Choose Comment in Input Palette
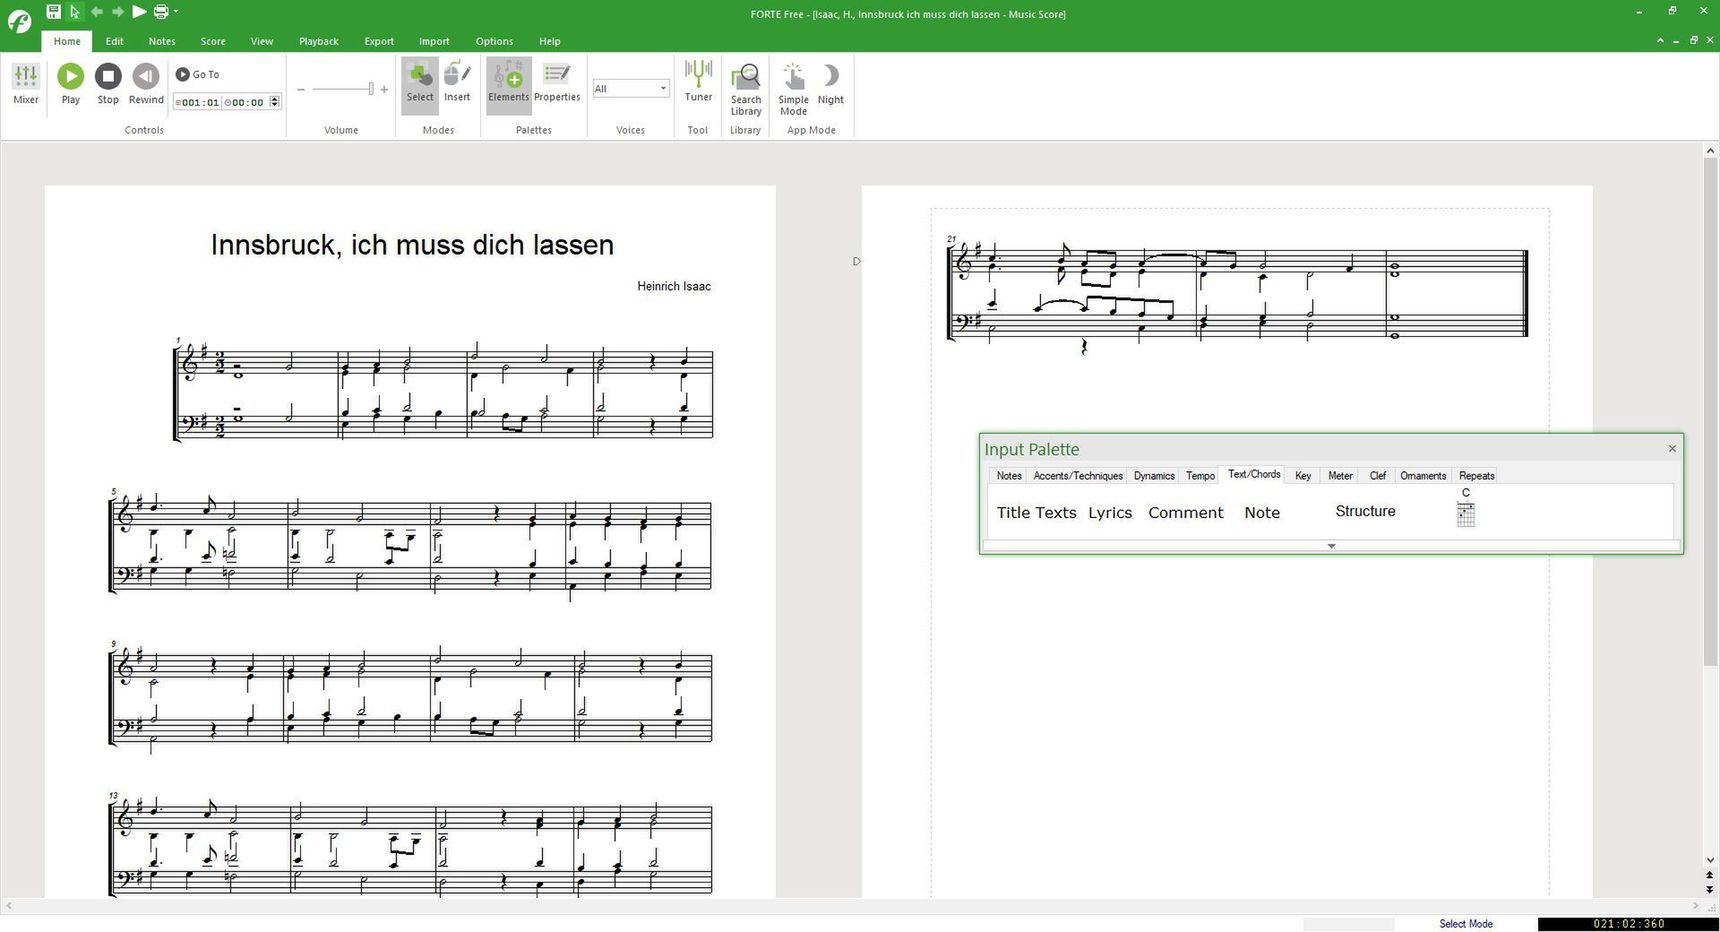1720x932 pixels. (1186, 512)
